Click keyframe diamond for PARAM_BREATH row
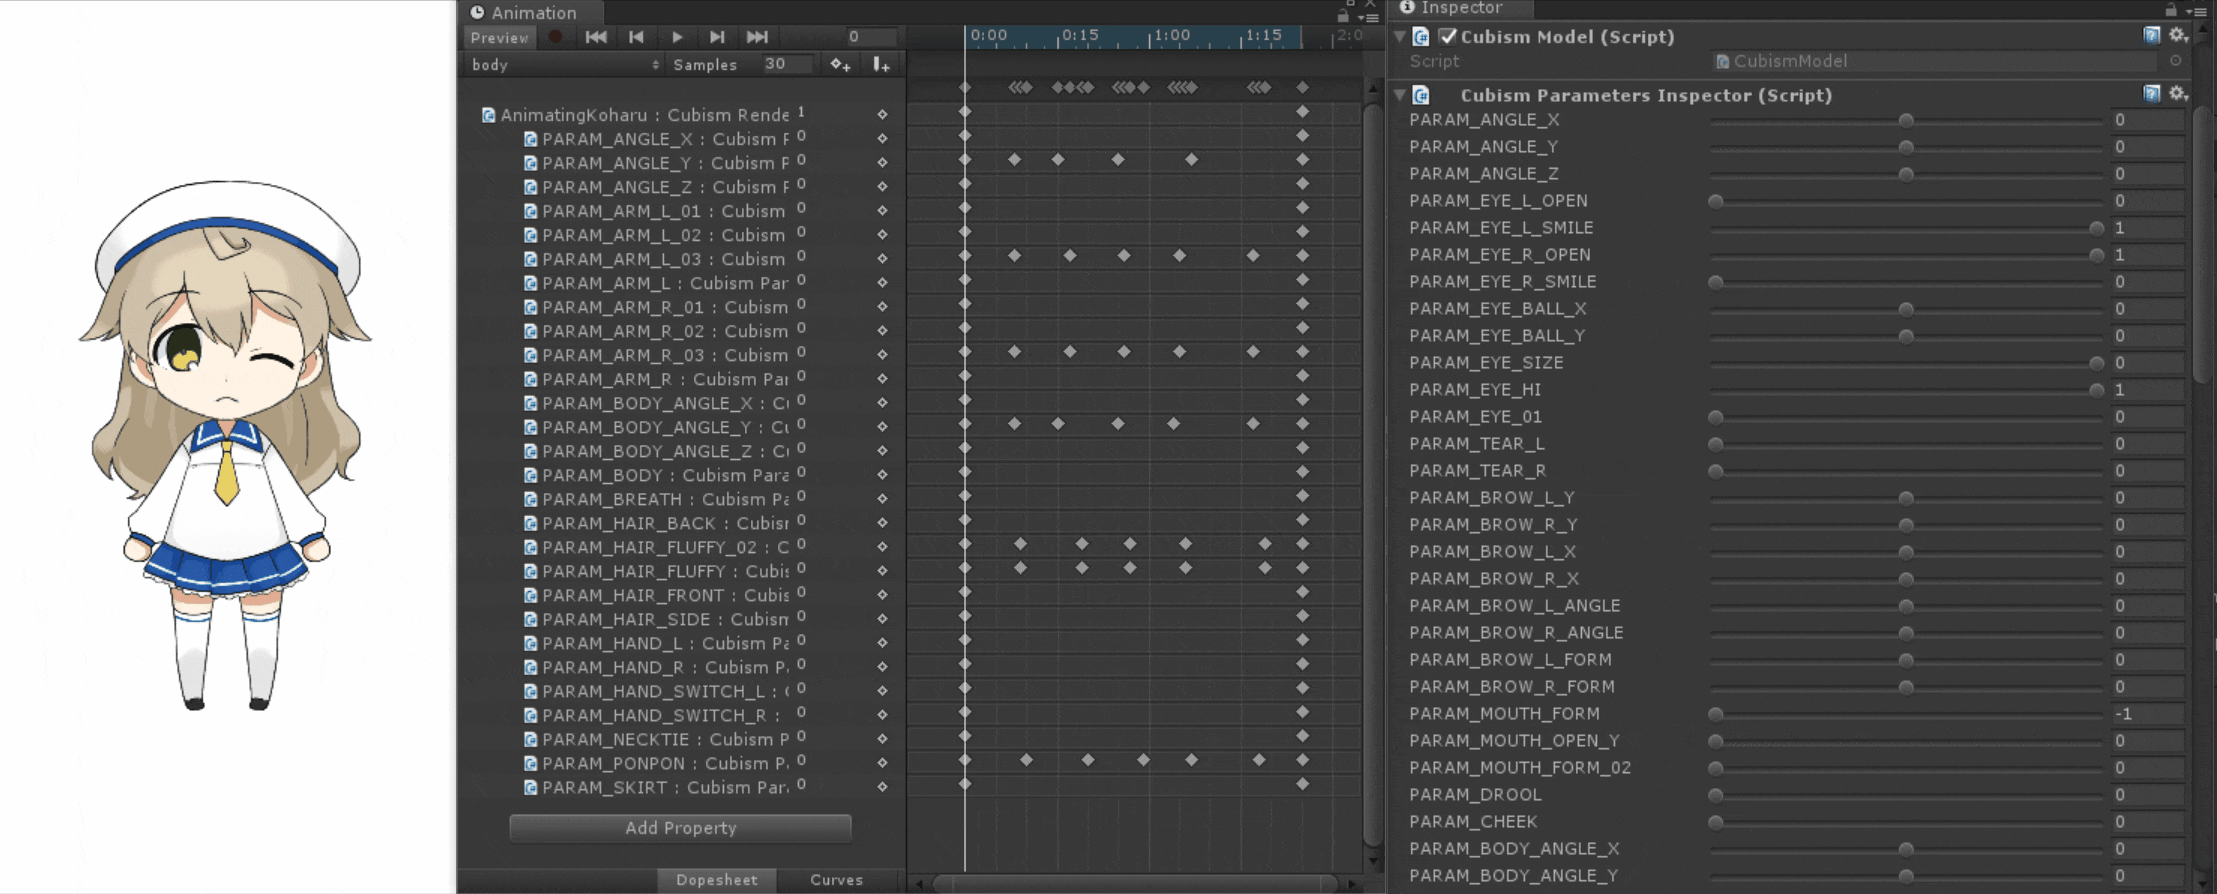Screen dimensions: 2217x894 click(882, 498)
